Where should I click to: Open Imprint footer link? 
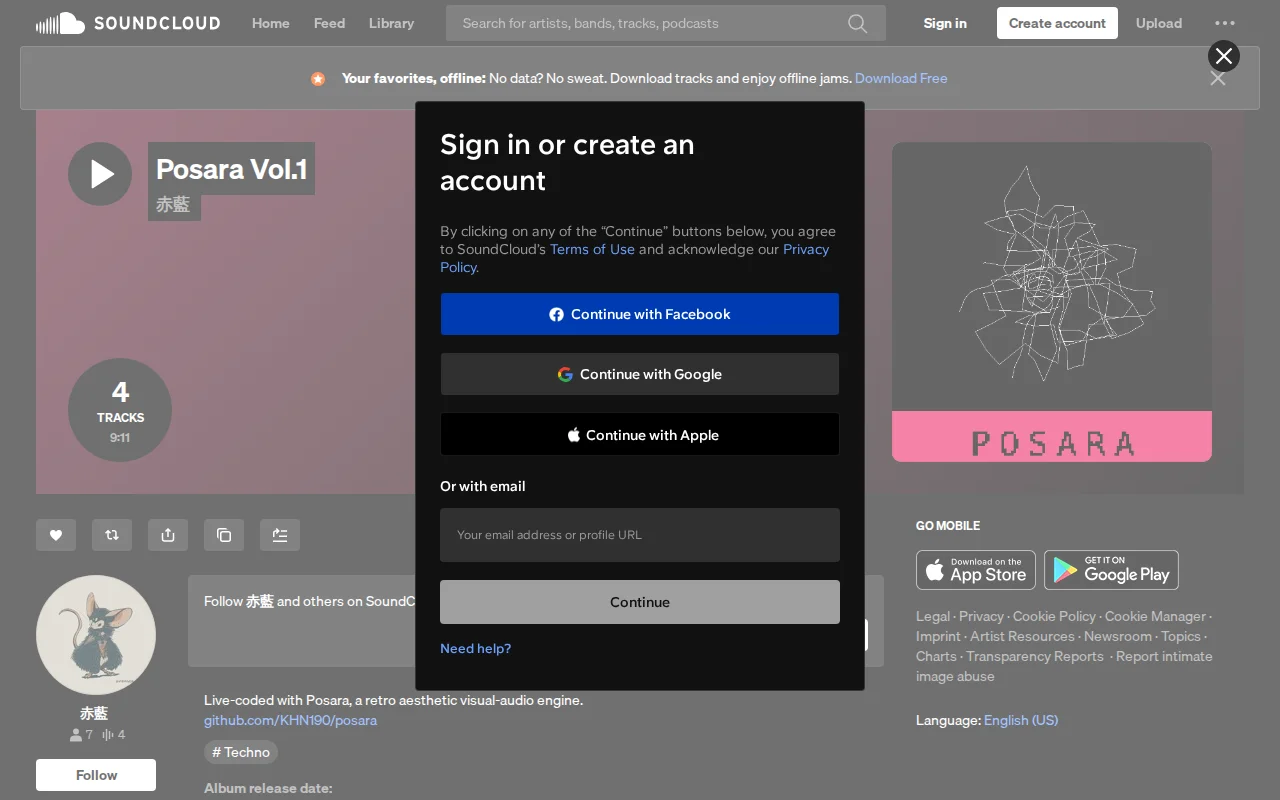[938, 636]
